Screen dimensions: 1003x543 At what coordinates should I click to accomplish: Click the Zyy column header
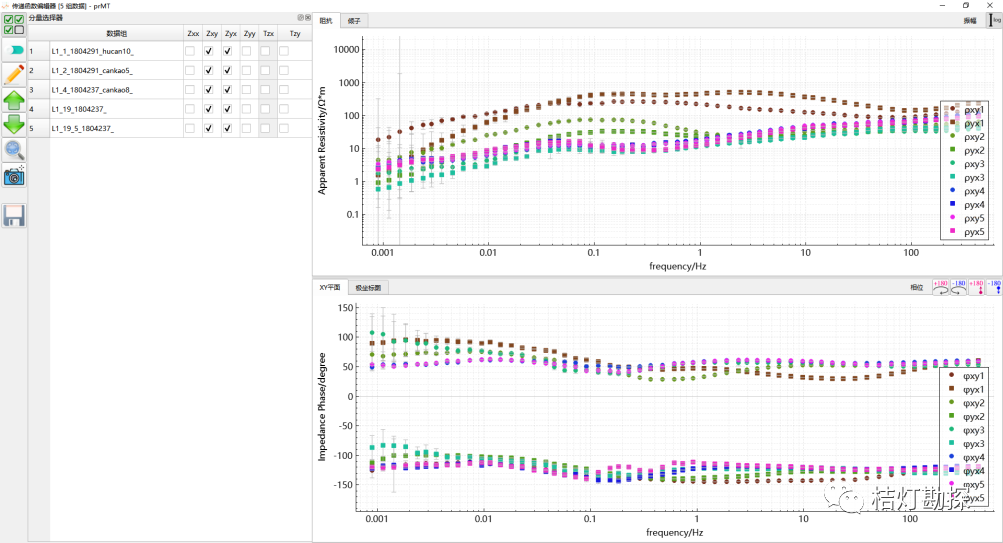[249, 33]
